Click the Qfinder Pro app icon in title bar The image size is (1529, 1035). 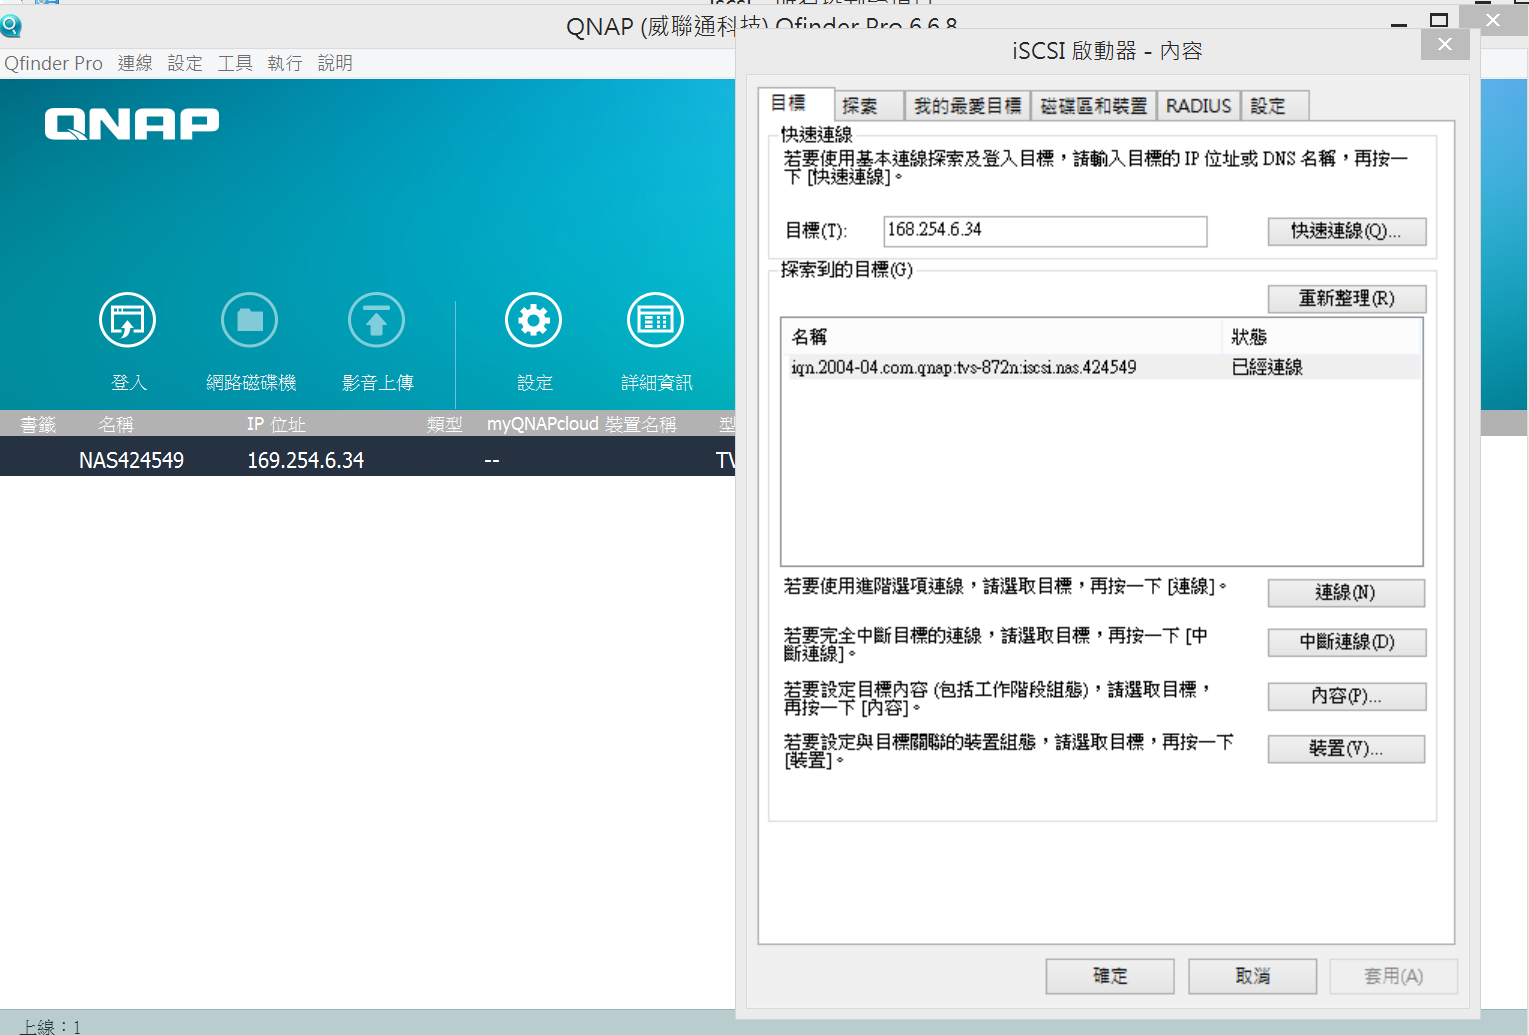pyautogui.click(x=11, y=26)
